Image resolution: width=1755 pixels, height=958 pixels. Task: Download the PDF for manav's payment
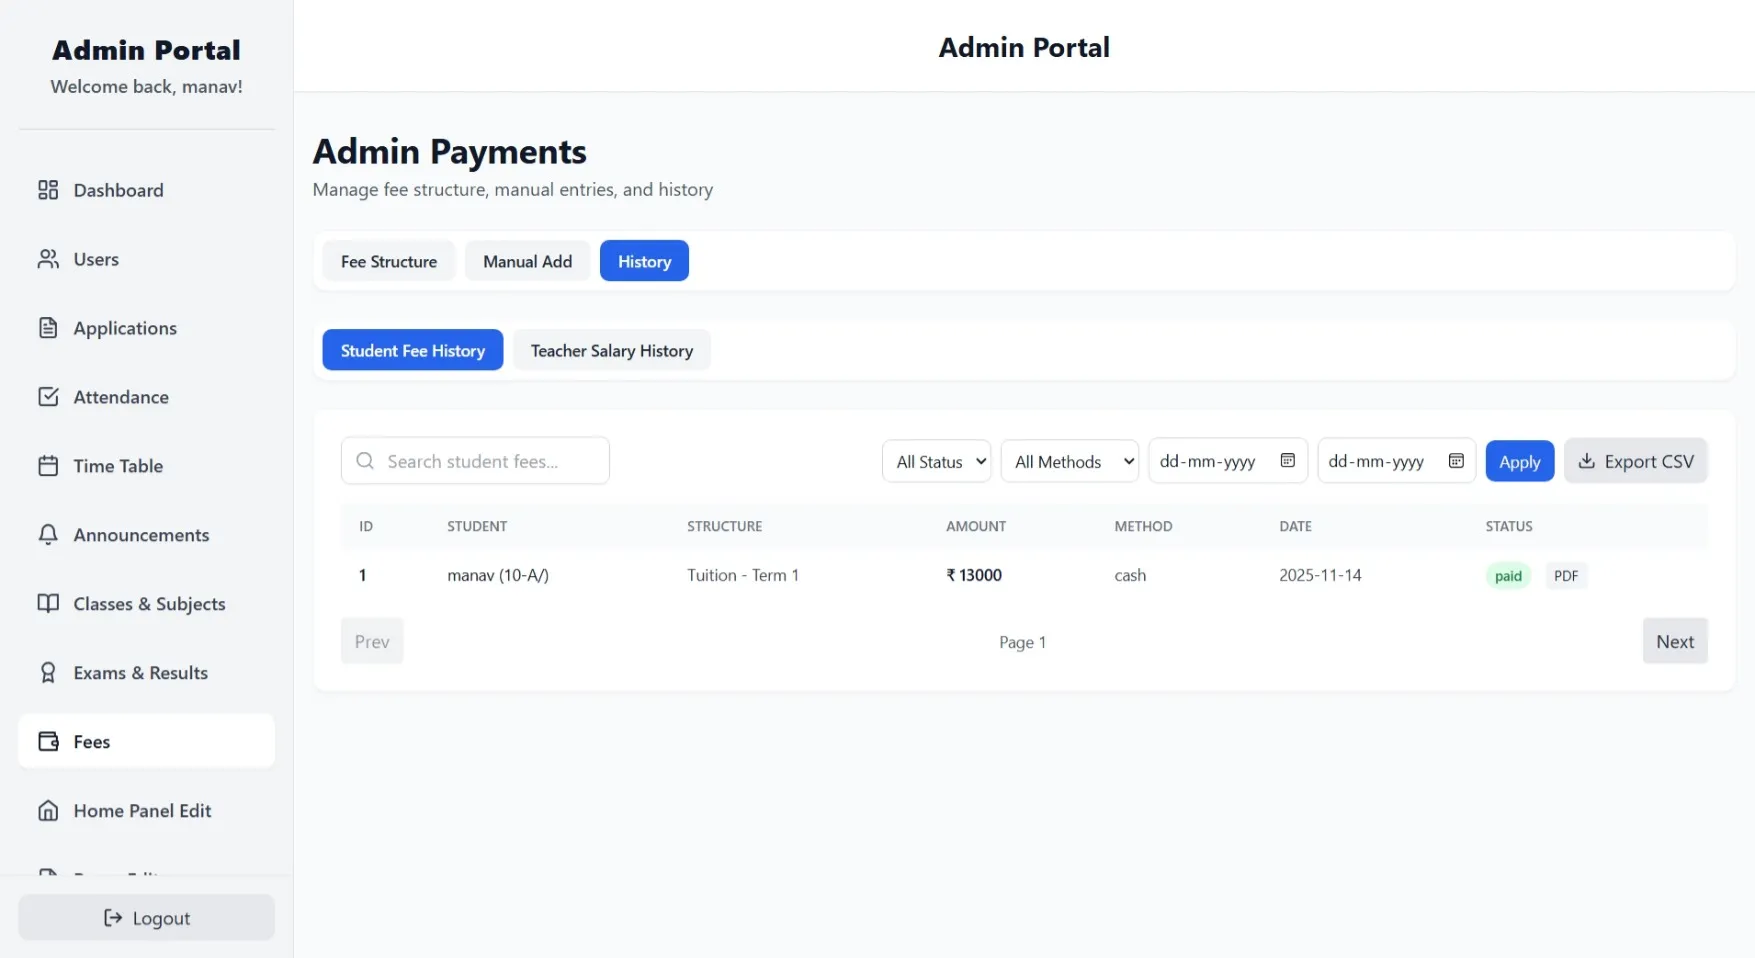click(1566, 575)
